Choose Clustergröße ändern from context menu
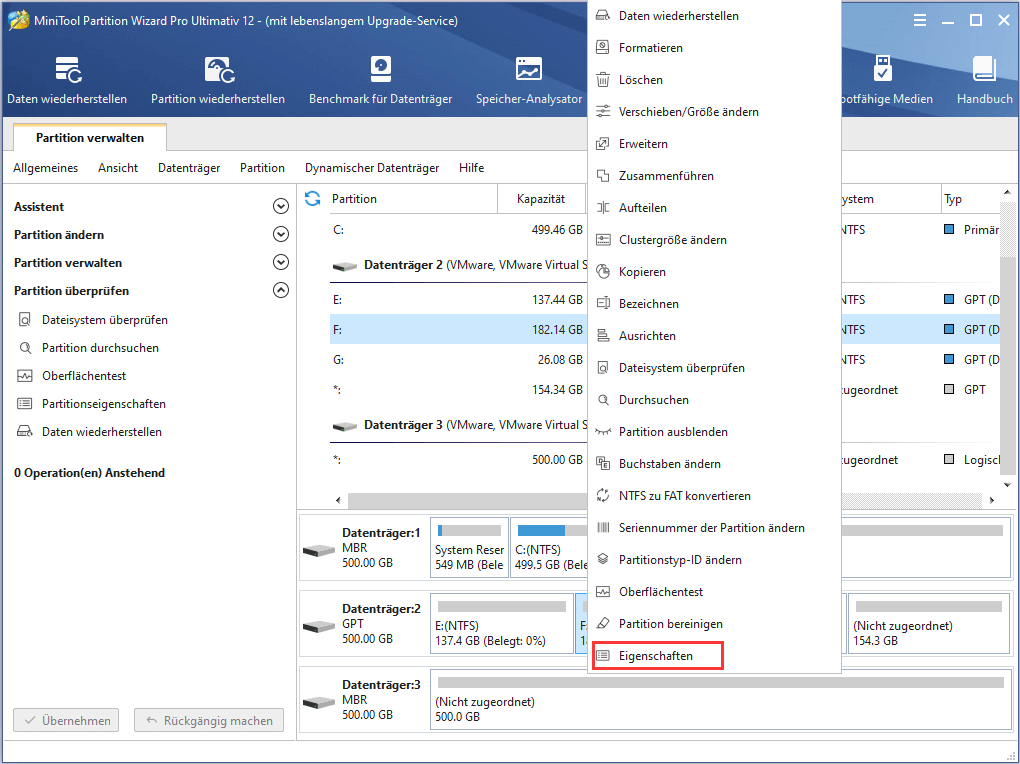 tap(714, 239)
